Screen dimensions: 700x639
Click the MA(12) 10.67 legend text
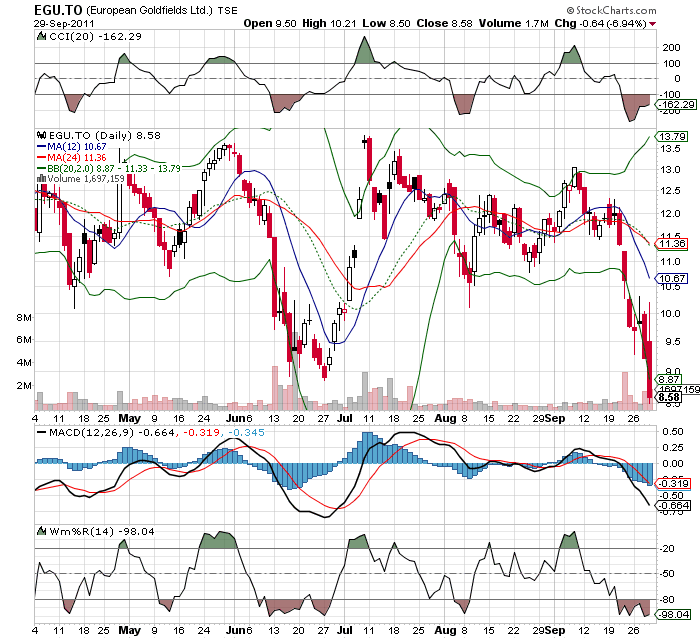pos(77,146)
